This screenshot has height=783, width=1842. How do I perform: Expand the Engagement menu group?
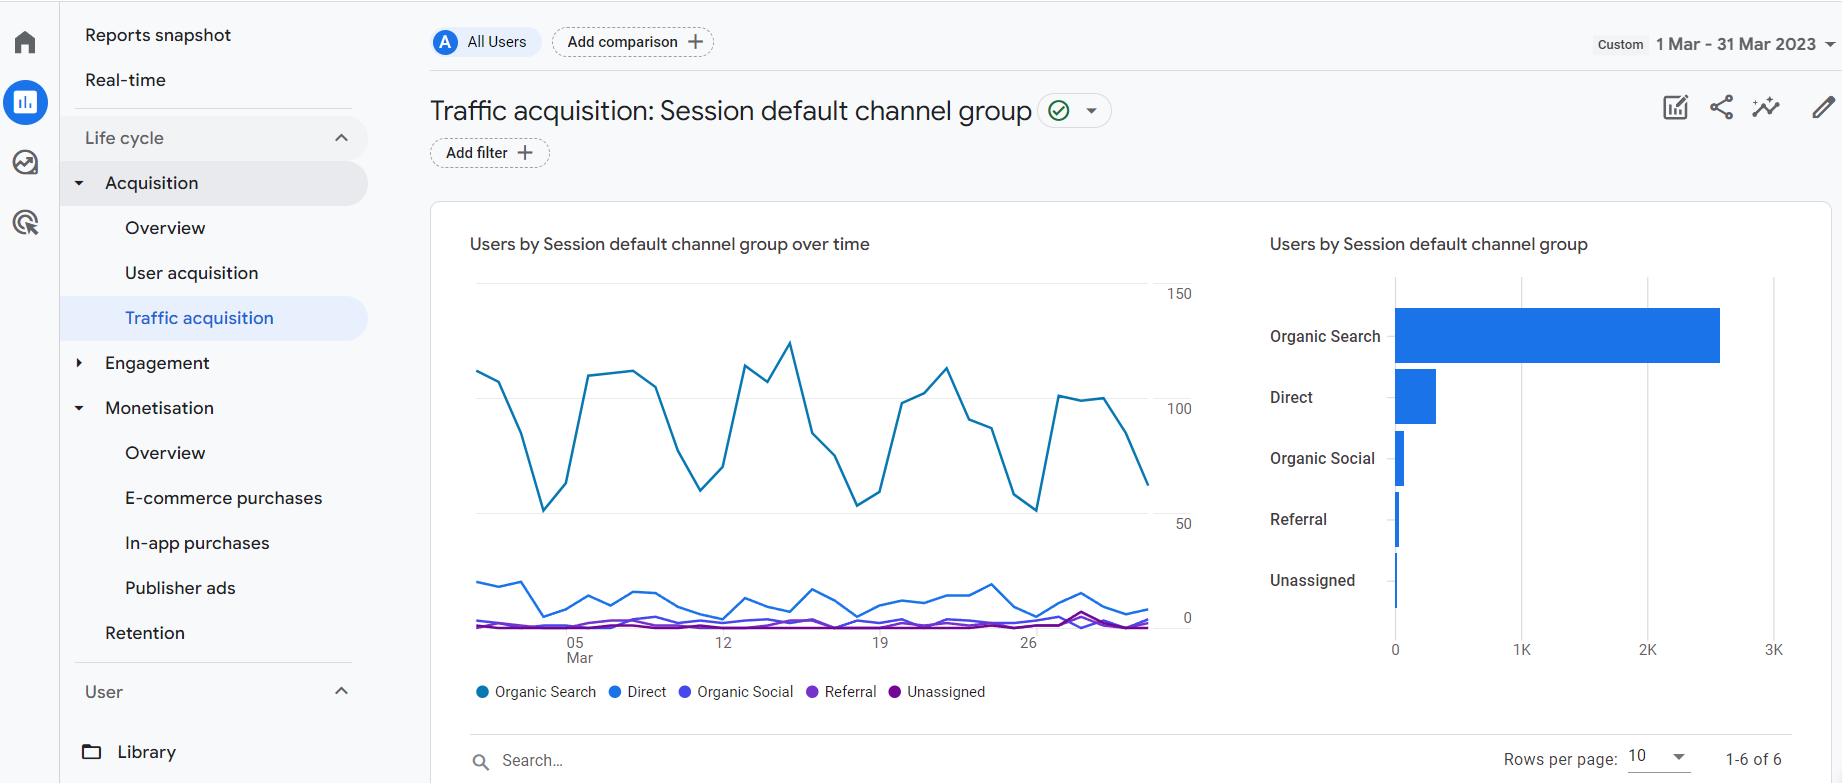tap(157, 363)
